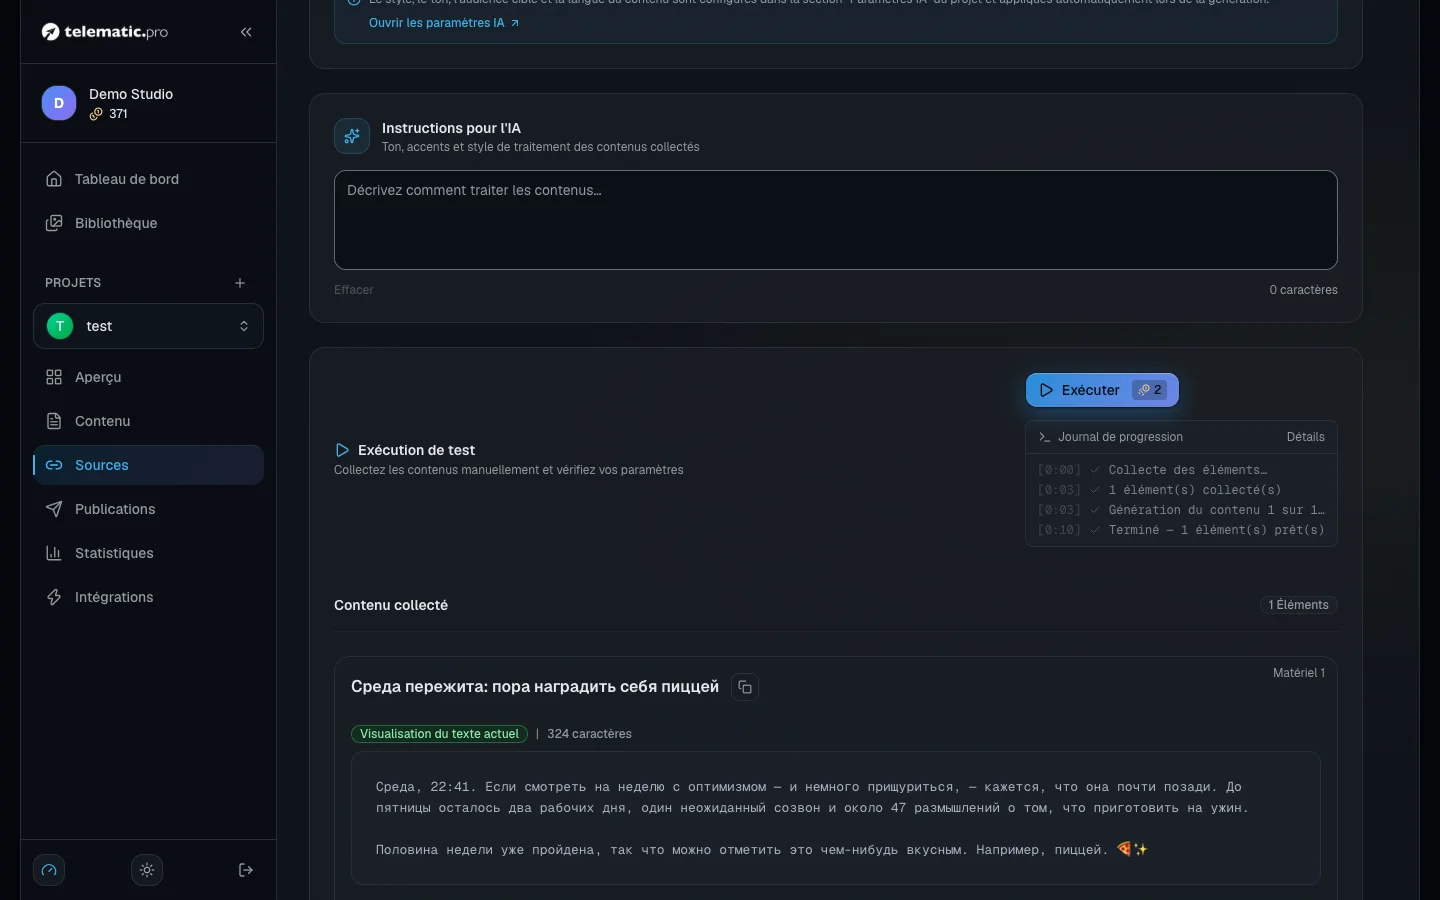Navigate to Contenu
This screenshot has height=900, width=1440.
click(148, 421)
